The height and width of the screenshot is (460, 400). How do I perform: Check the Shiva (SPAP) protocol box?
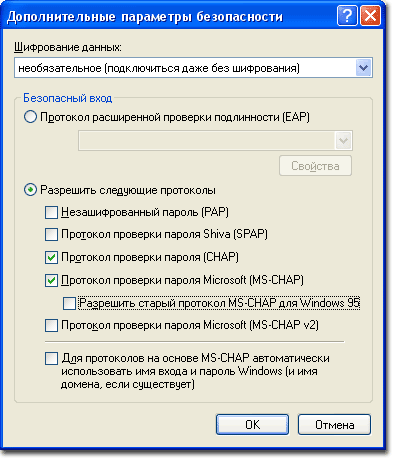(51, 234)
